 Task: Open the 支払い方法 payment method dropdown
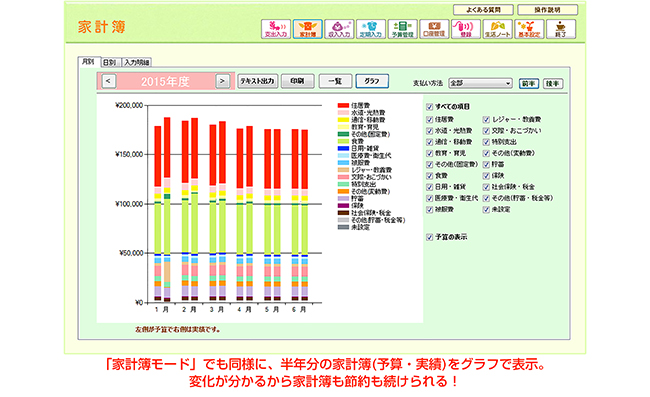pyautogui.click(x=480, y=83)
